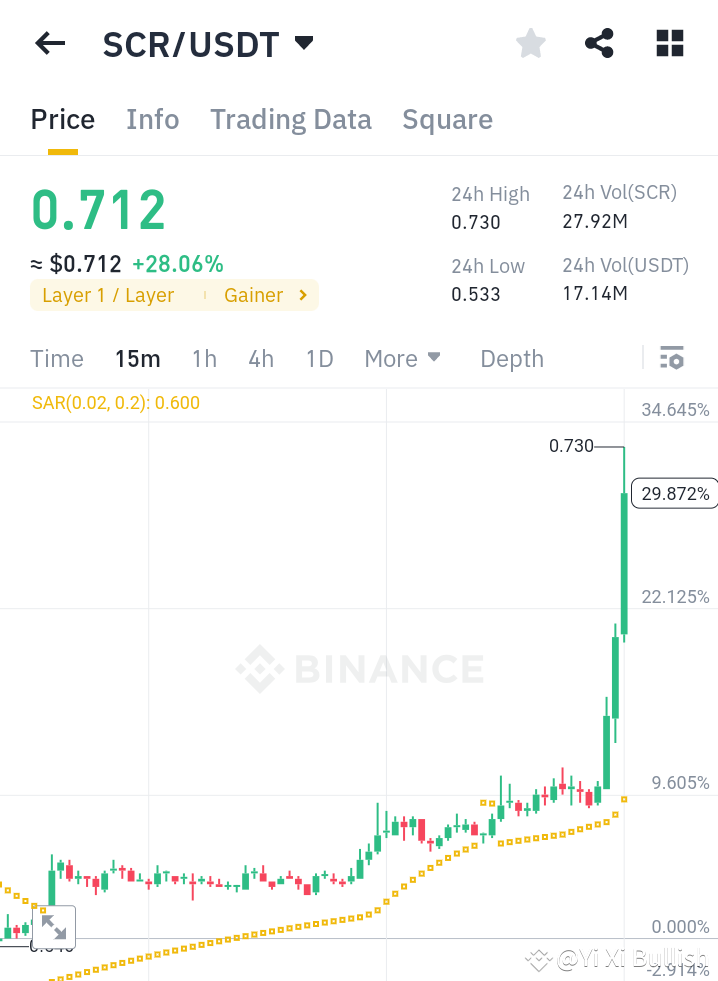718x981 pixels.
Task: Open the Square tab
Action: click(447, 119)
